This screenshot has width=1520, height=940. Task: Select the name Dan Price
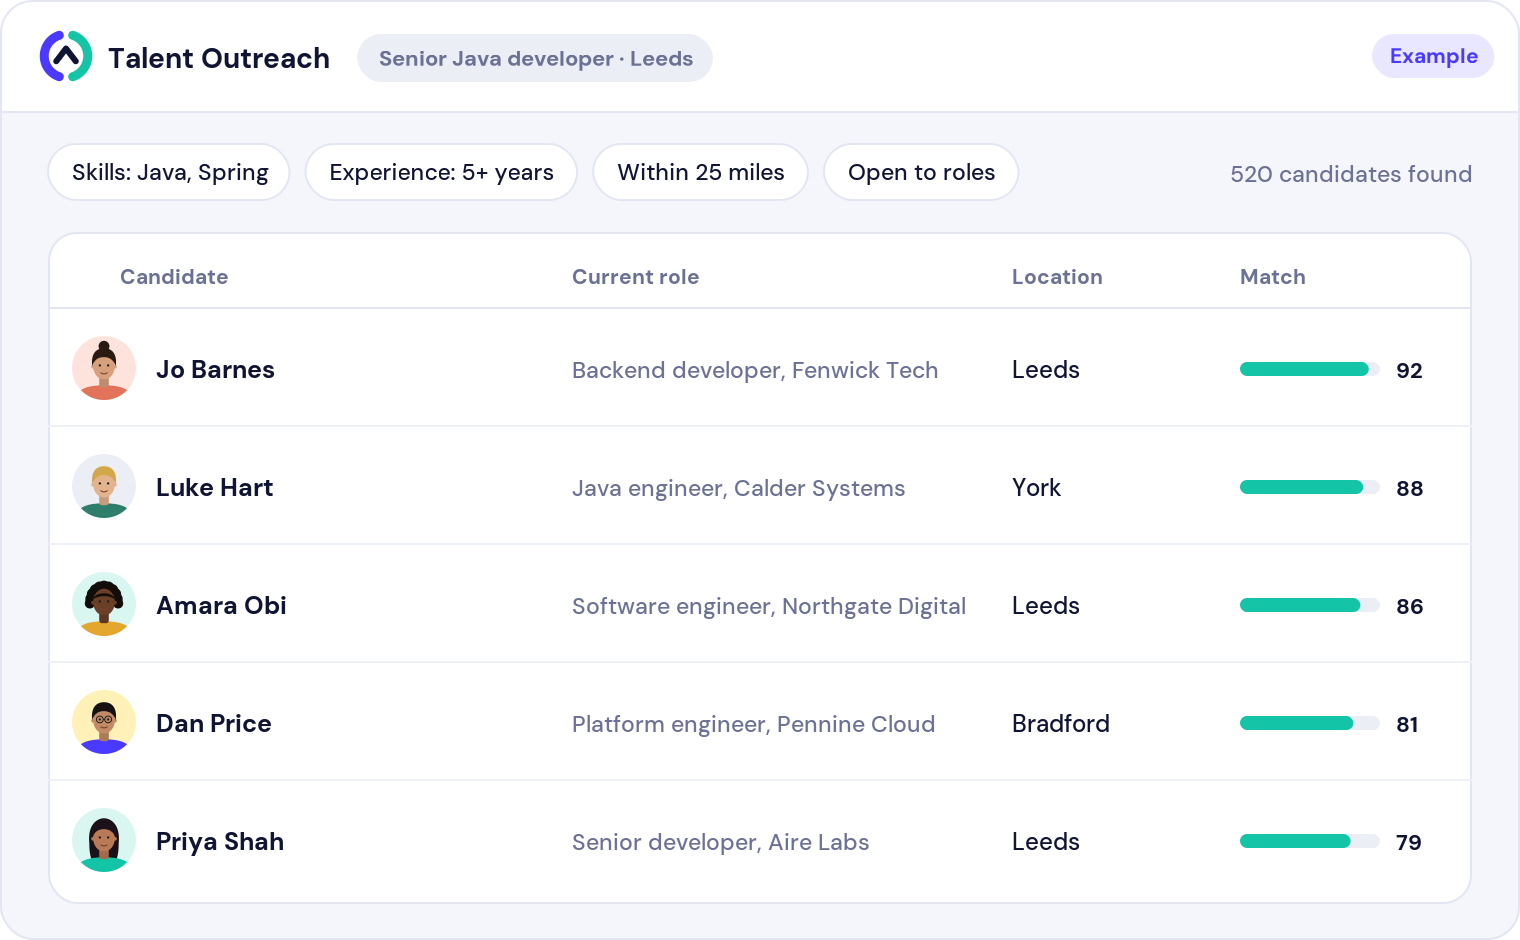click(x=213, y=723)
